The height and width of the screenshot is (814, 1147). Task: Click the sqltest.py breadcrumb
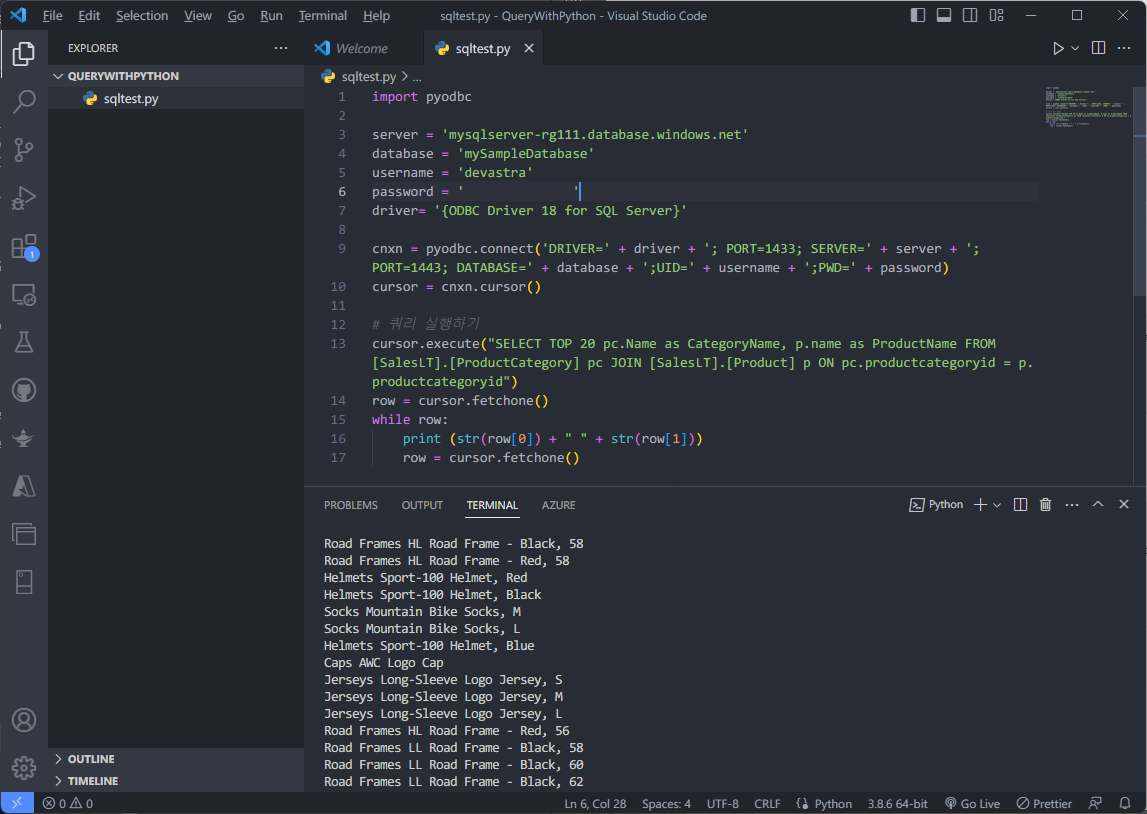(x=369, y=77)
